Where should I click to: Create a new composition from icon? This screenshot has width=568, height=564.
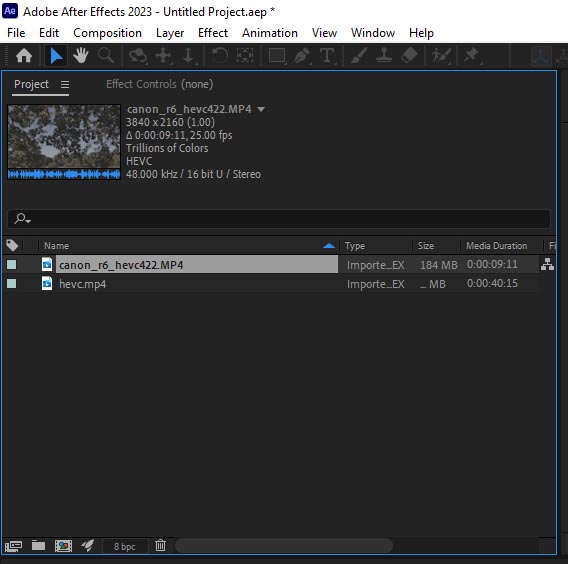(x=63, y=546)
